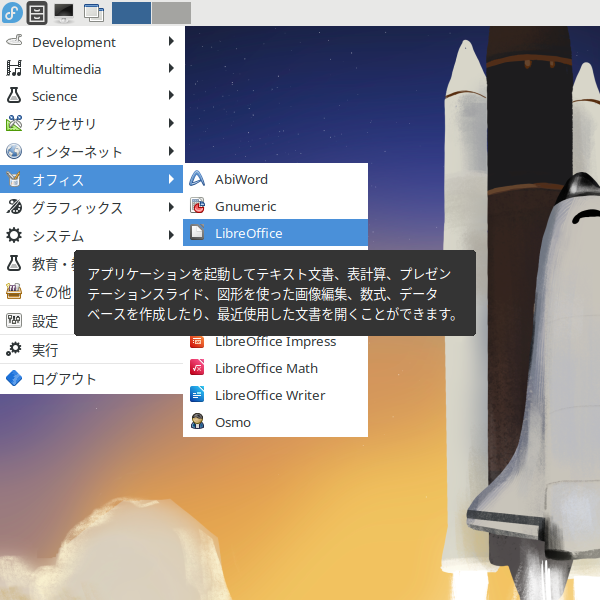Expand the Development submenu arrow
This screenshot has height=600, width=600.
point(171,41)
